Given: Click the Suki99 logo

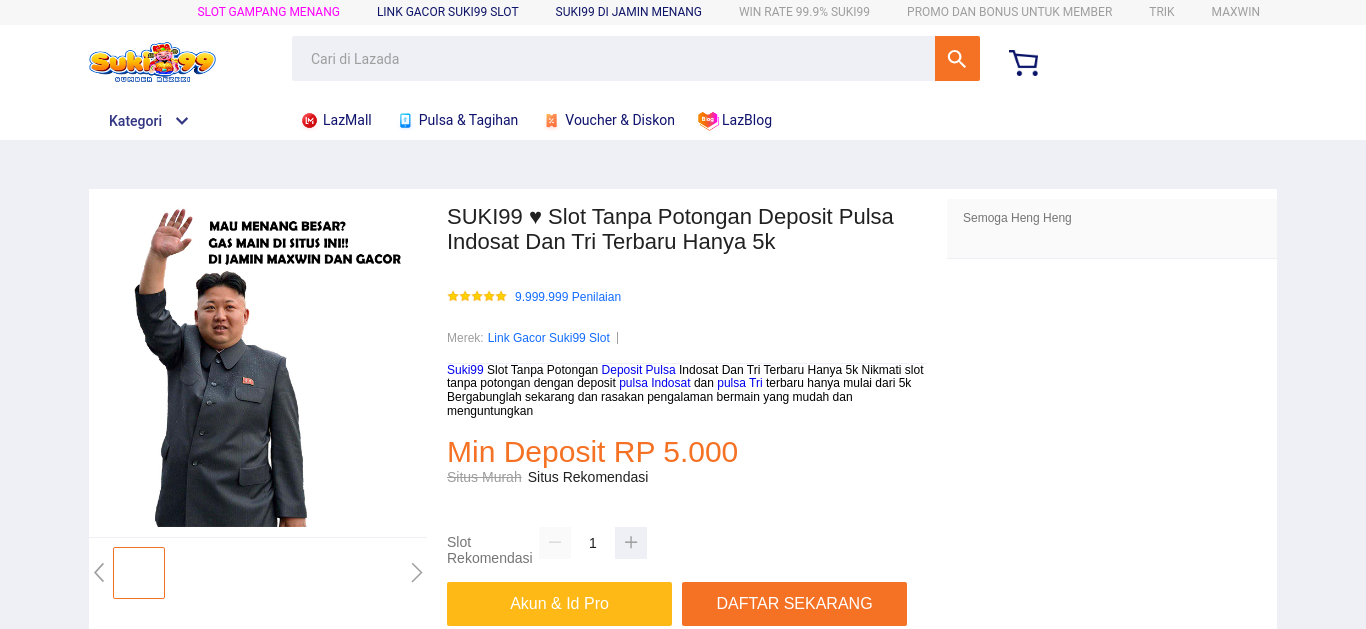Looking at the screenshot, I should coord(152,62).
